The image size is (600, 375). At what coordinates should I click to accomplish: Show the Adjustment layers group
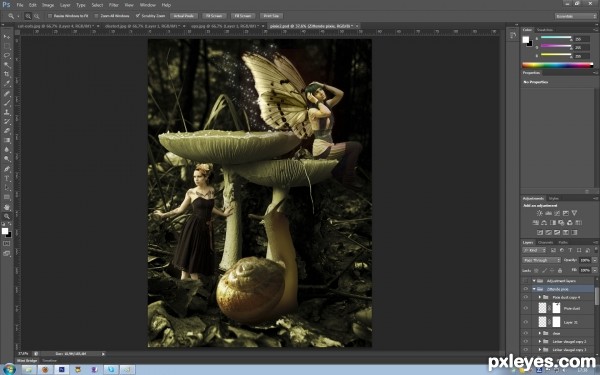tap(526, 281)
